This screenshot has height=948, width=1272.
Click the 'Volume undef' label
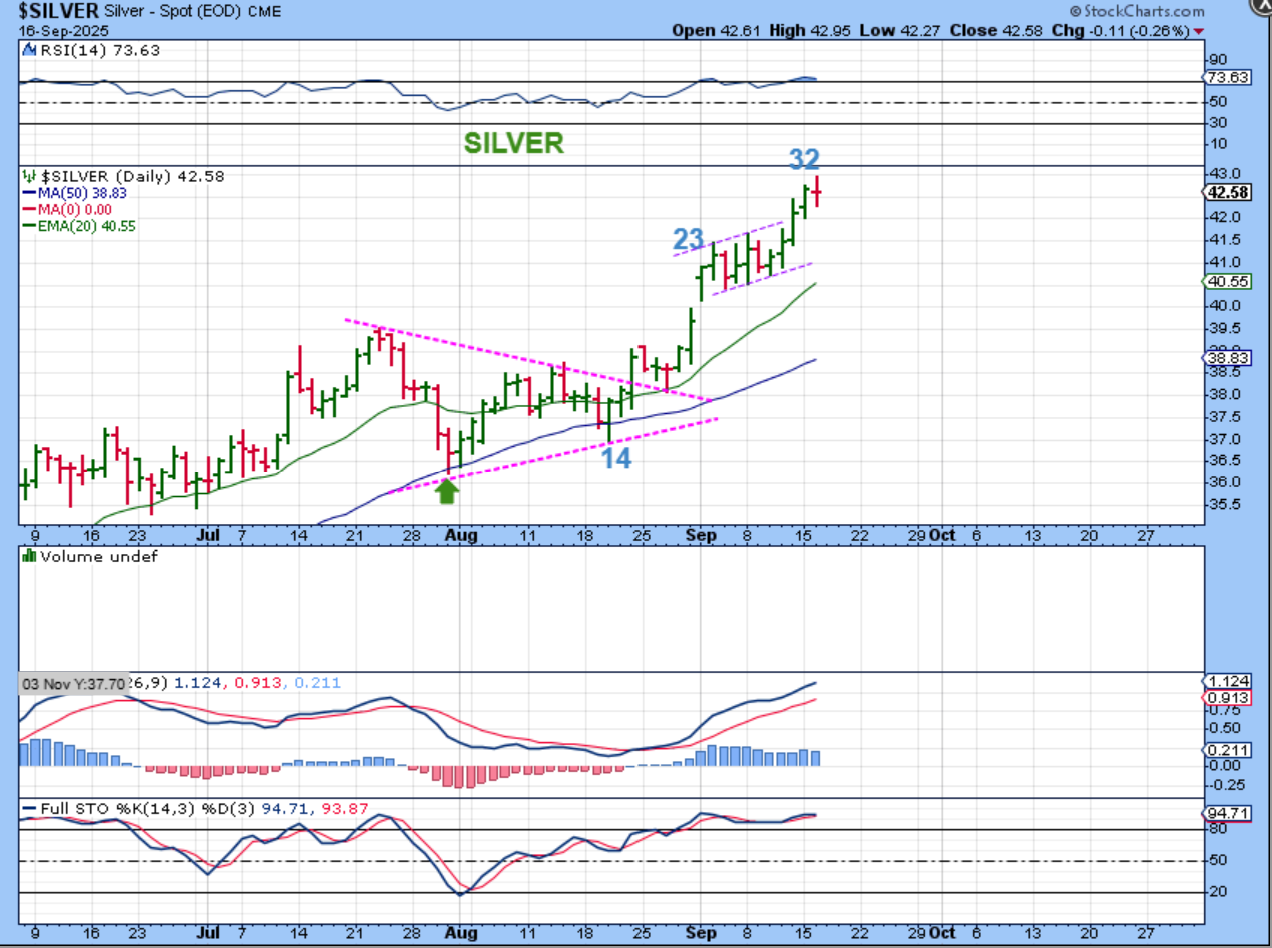coord(98,556)
